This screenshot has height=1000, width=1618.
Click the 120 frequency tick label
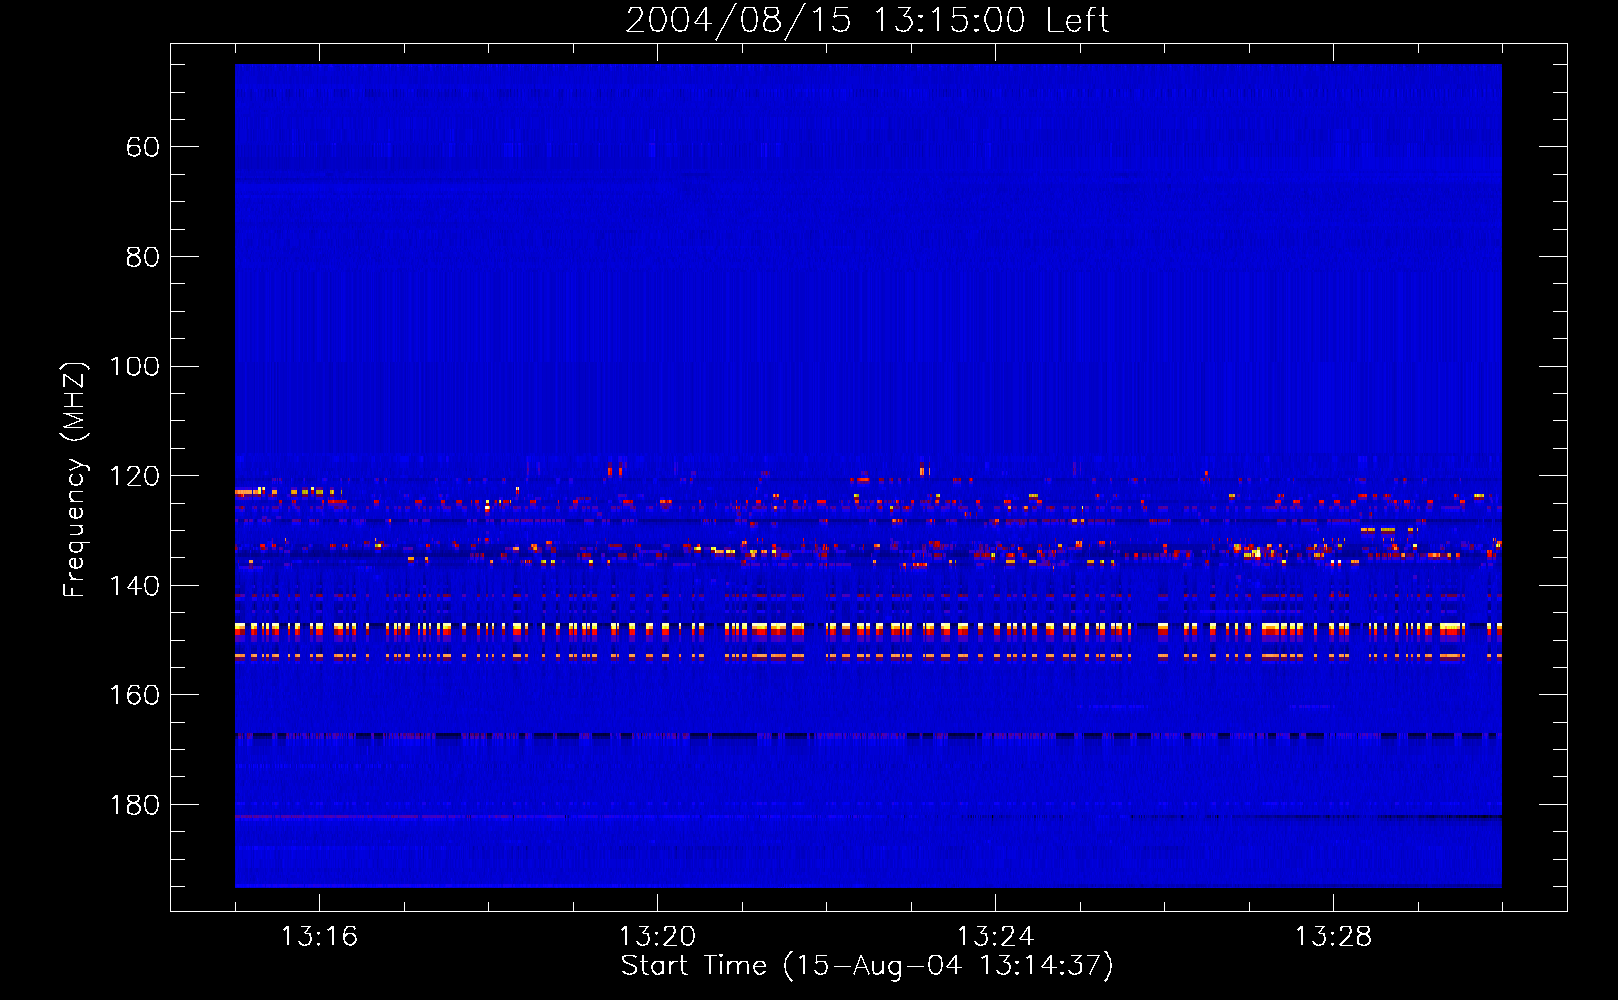[x=134, y=476]
